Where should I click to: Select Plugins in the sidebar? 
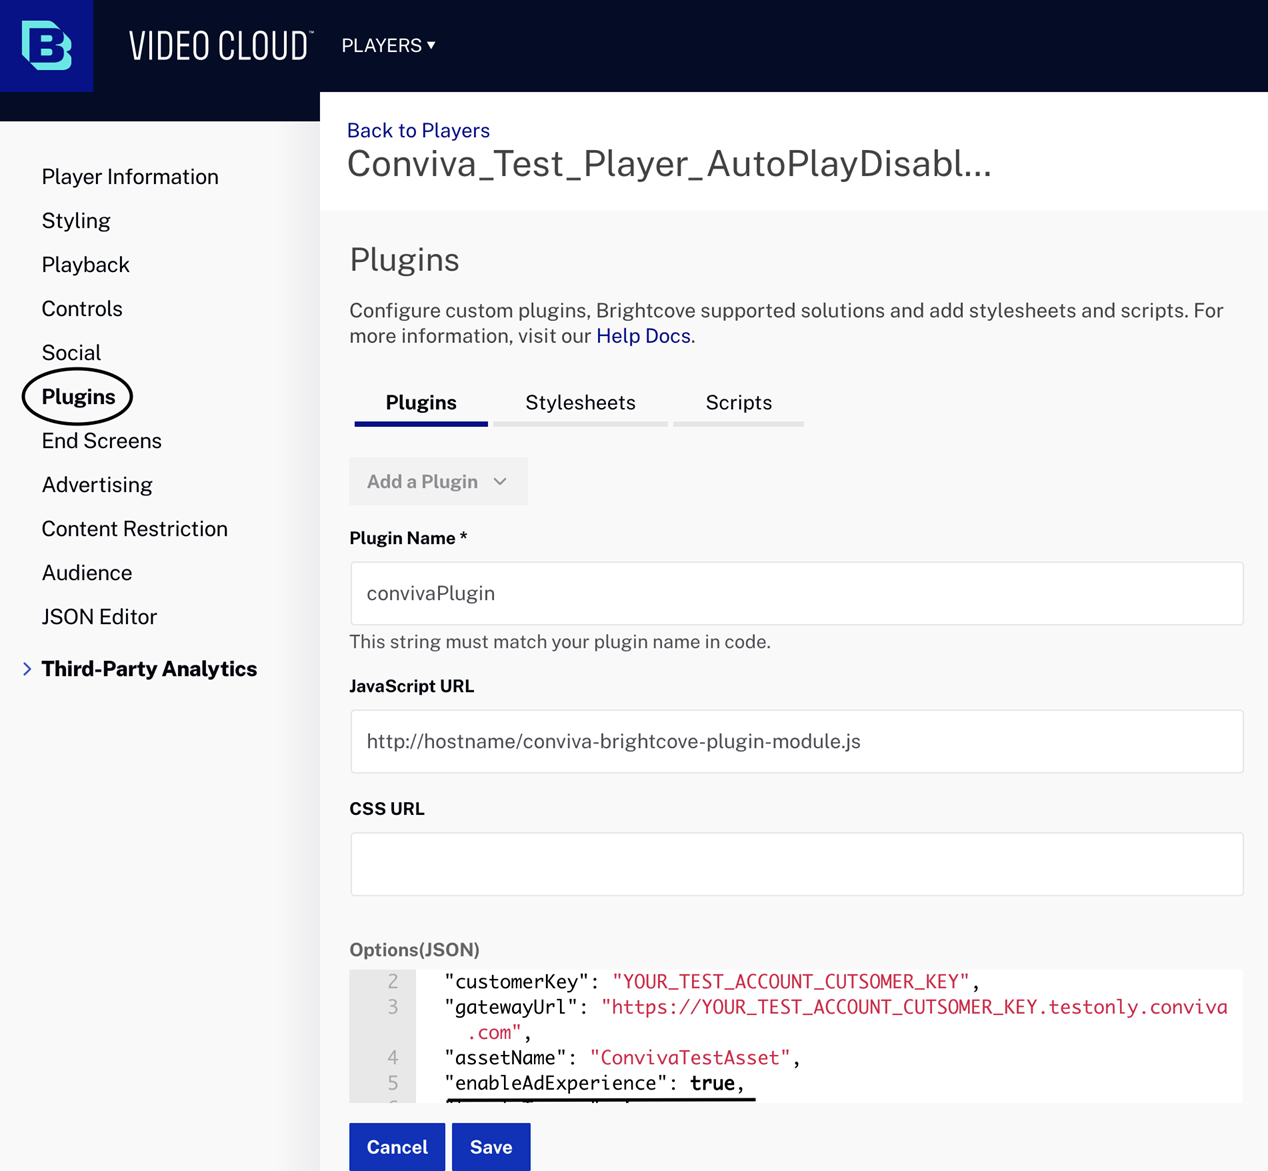tap(78, 397)
